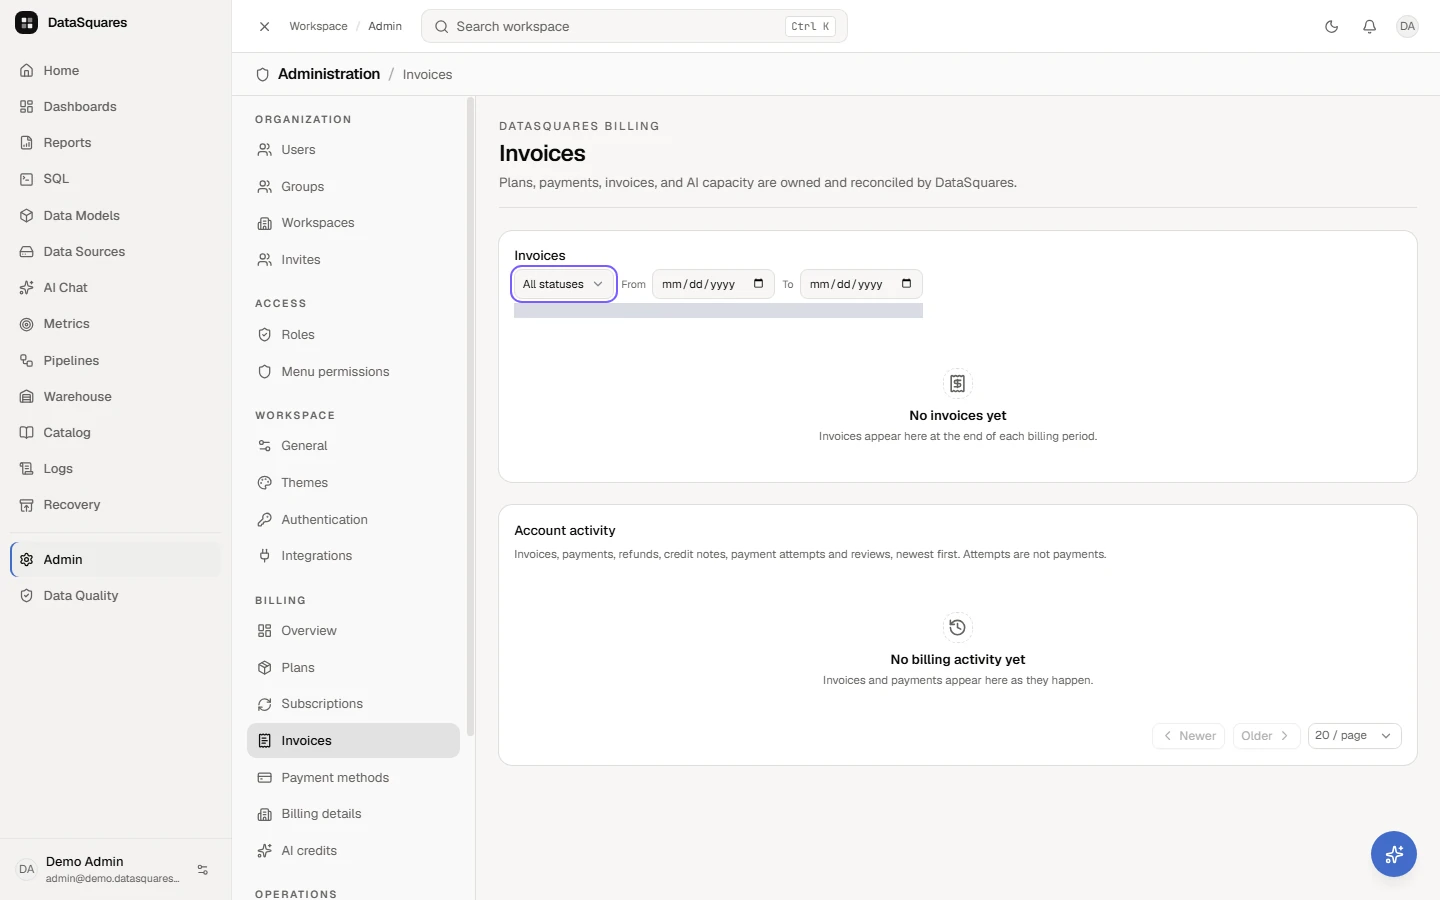
Task: Open the To date calendar picker icon
Action: (906, 284)
